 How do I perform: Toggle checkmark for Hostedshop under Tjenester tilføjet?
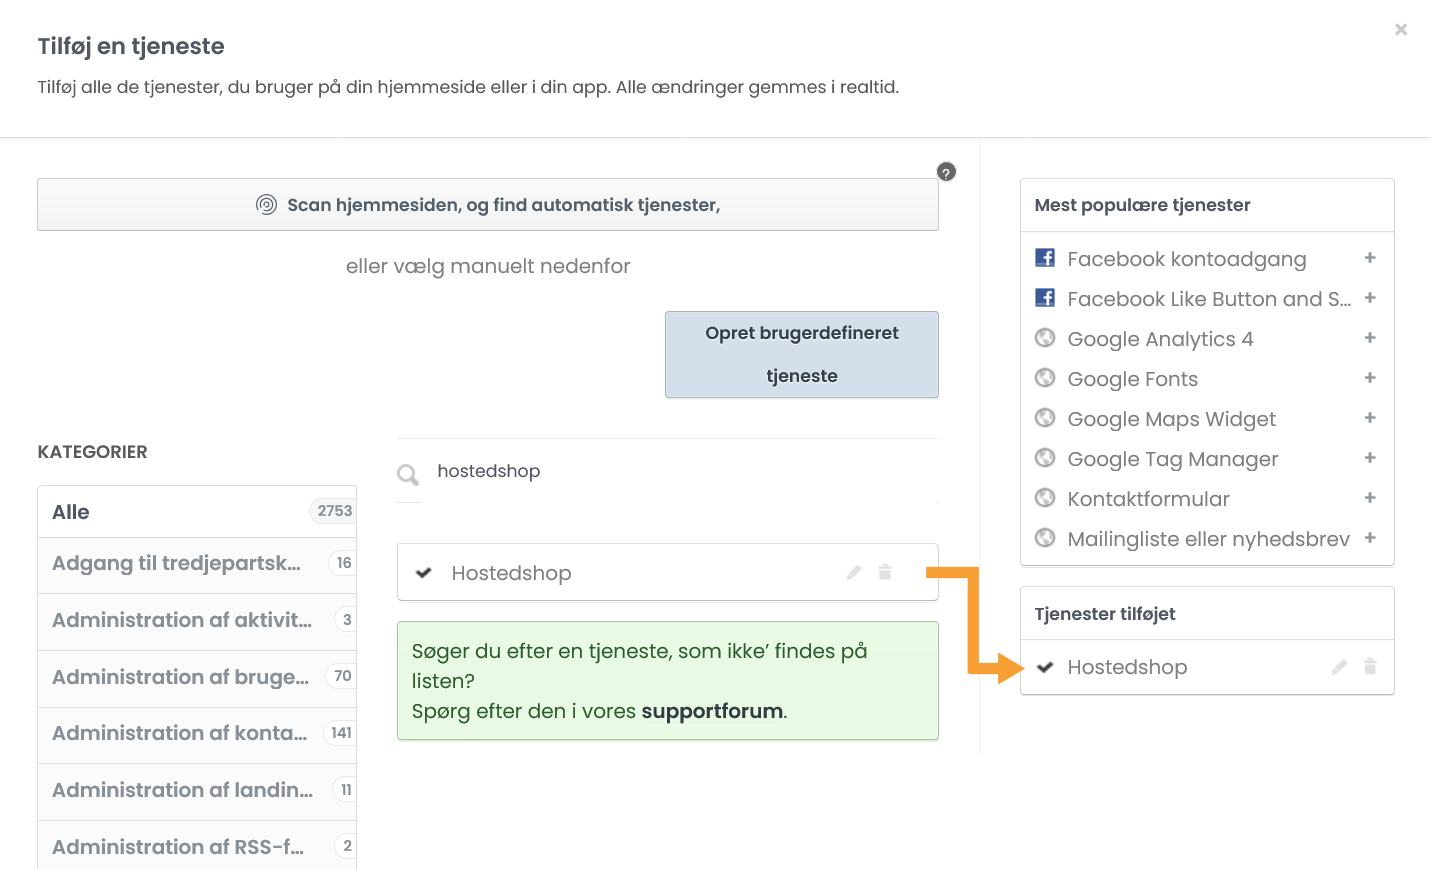1045,667
